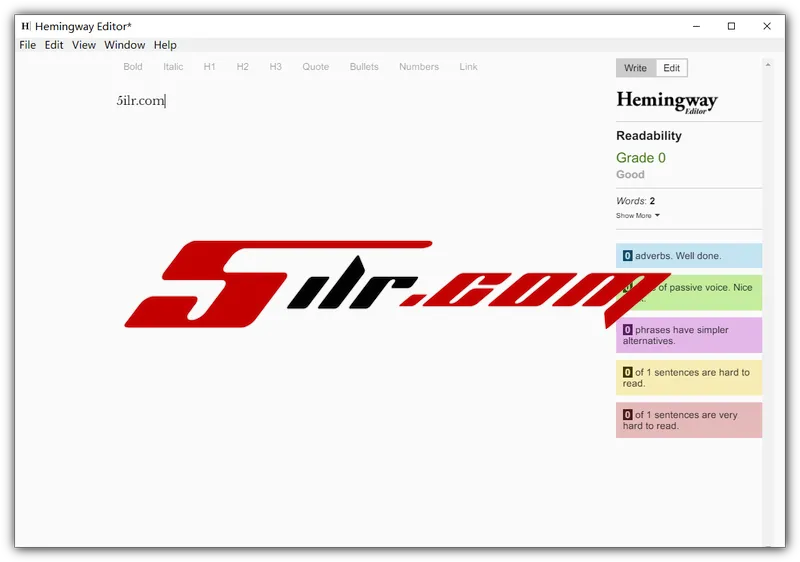Image resolution: width=800 pixels, height=562 pixels.
Task: Click the text 5ilr.com in the editor
Action: pos(140,100)
